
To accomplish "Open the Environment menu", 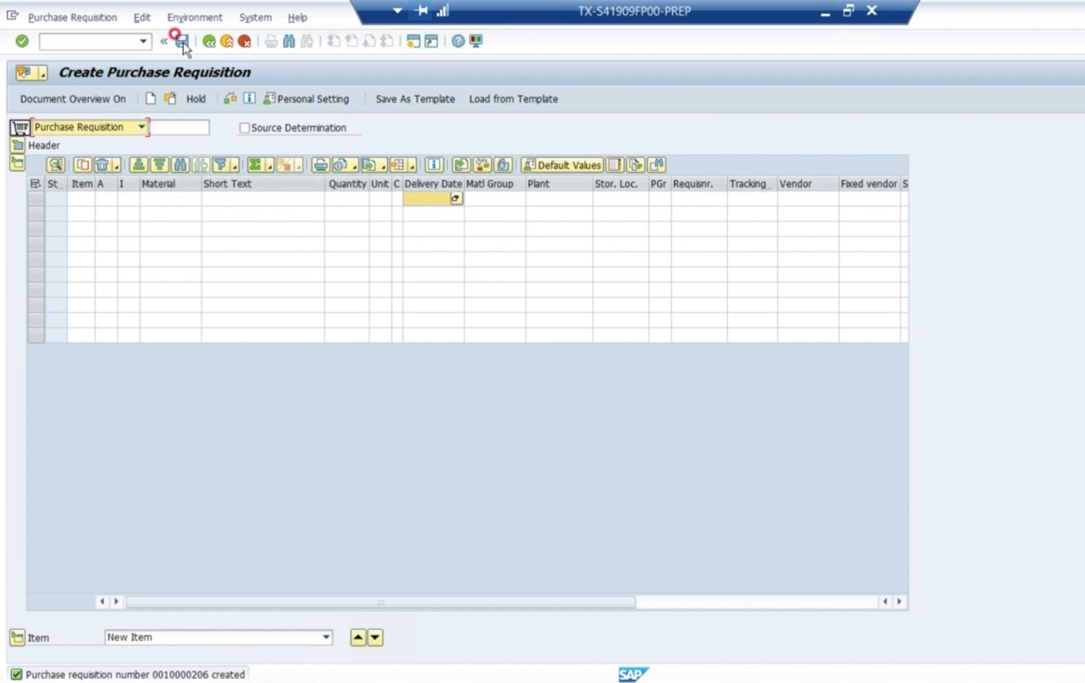I will click(x=194, y=17).
